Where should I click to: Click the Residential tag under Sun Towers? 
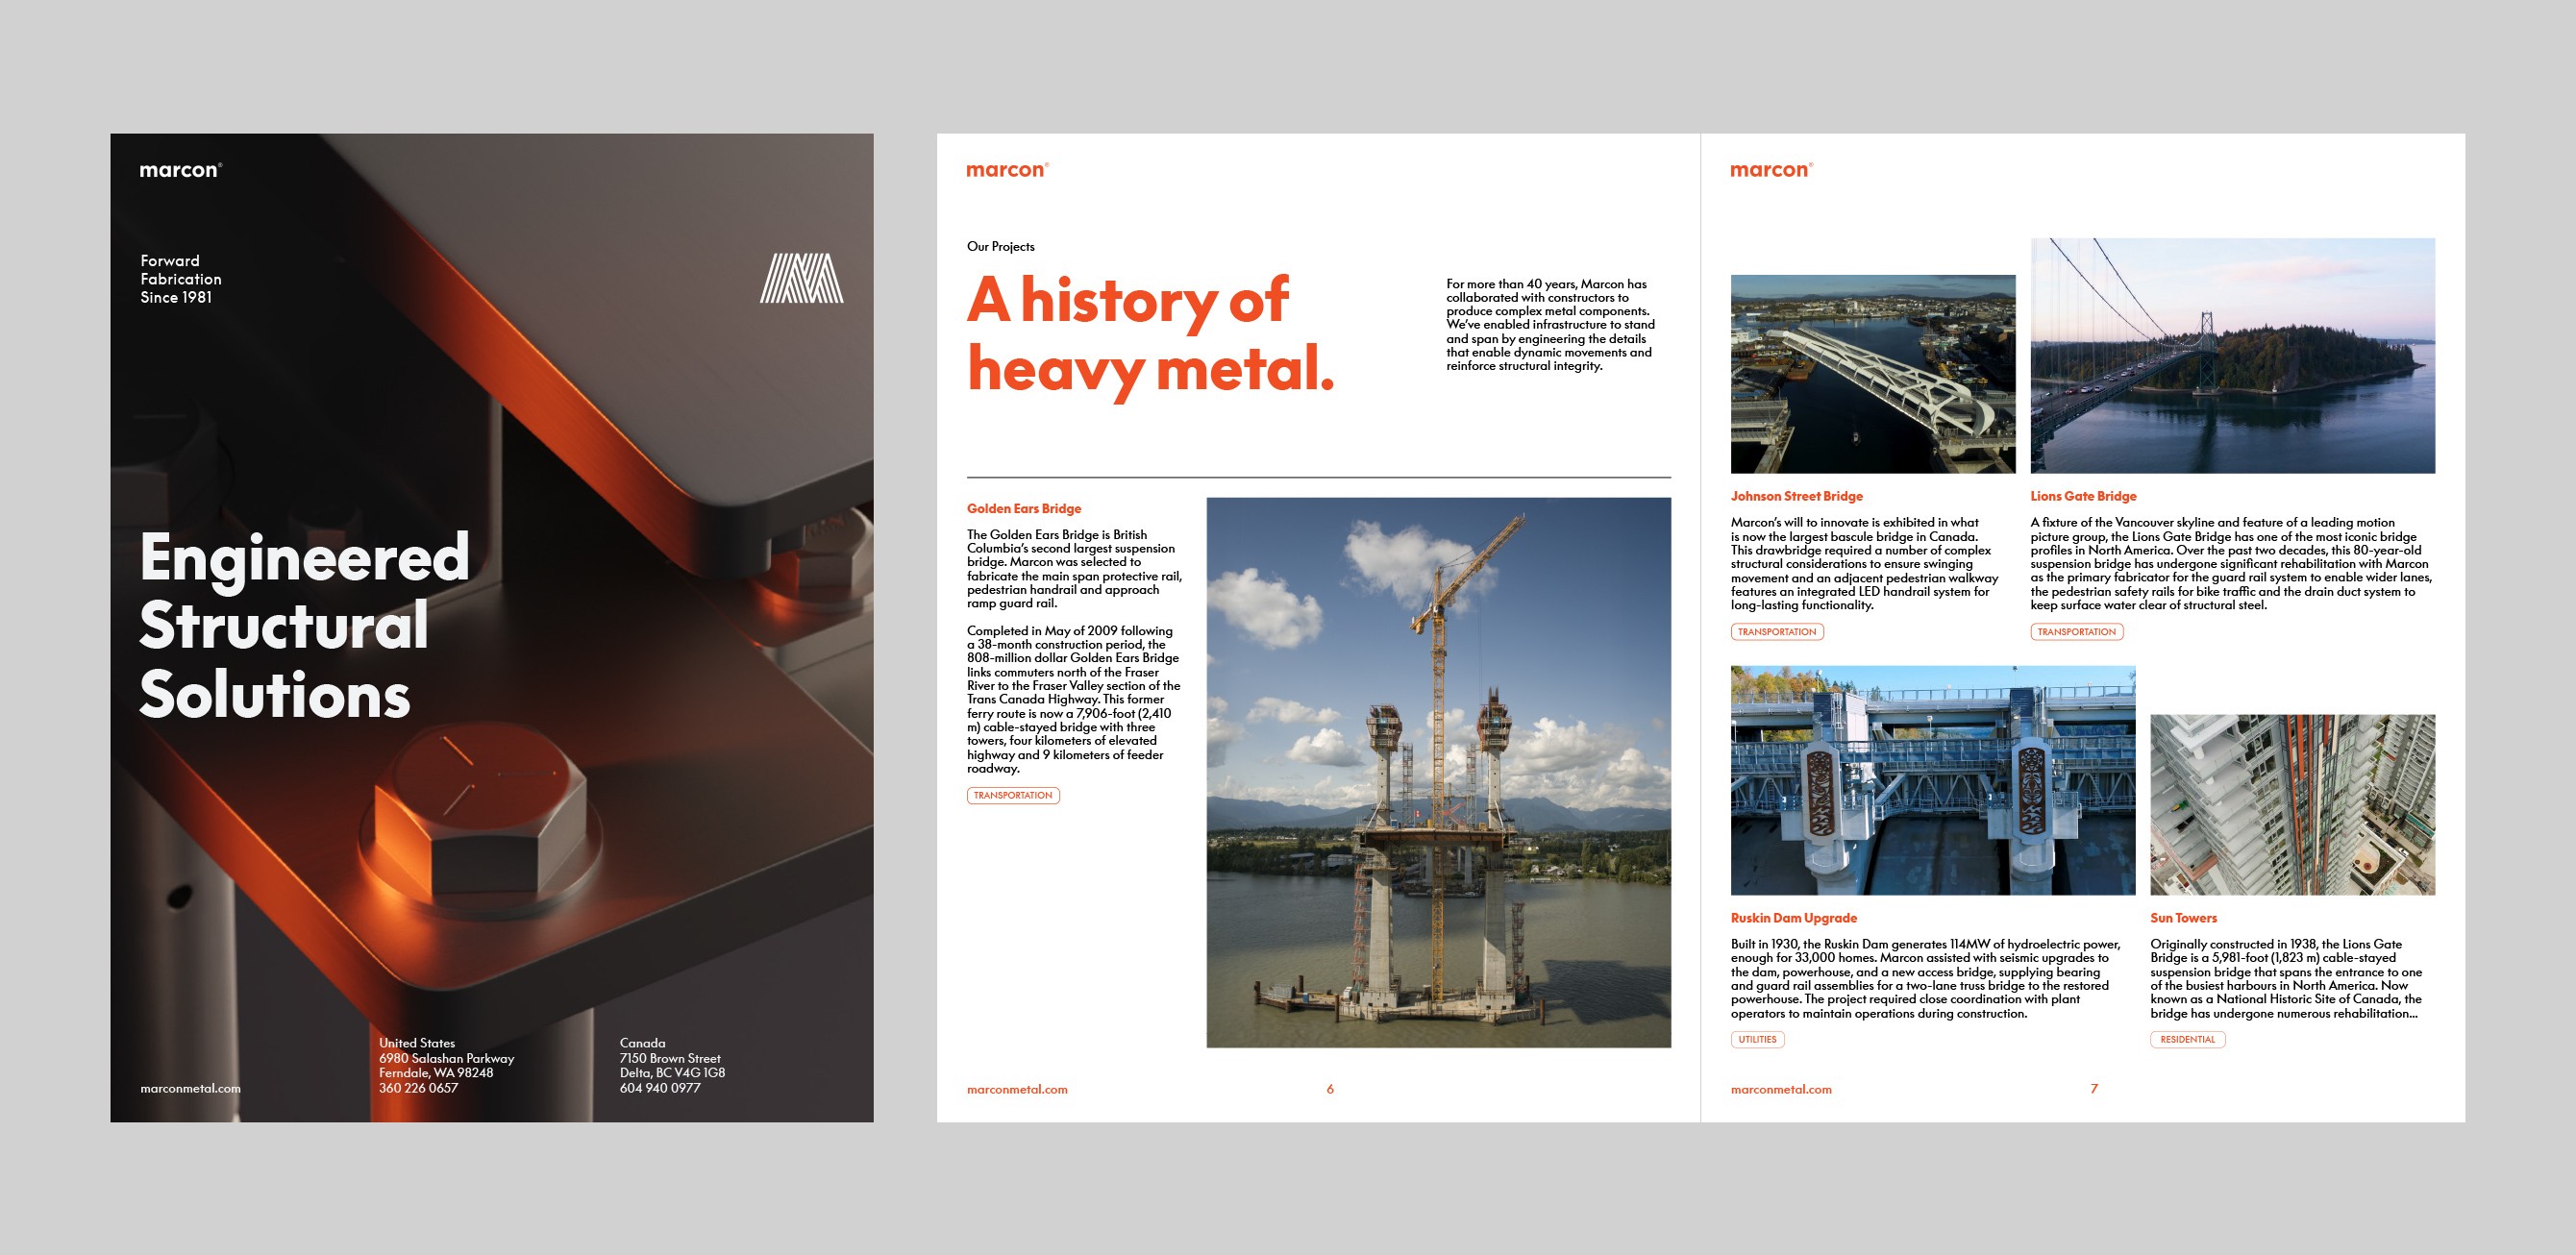tap(2186, 1039)
